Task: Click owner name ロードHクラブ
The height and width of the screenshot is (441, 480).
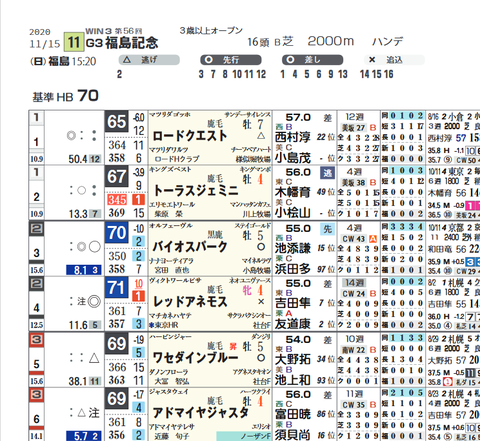Action: (x=176, y=159)
